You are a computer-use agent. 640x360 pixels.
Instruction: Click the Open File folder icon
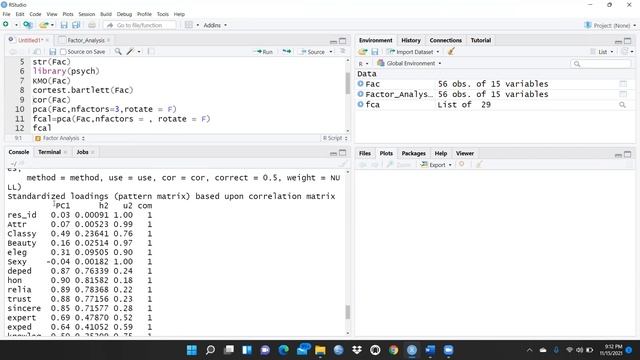click(x=44, y=25)
